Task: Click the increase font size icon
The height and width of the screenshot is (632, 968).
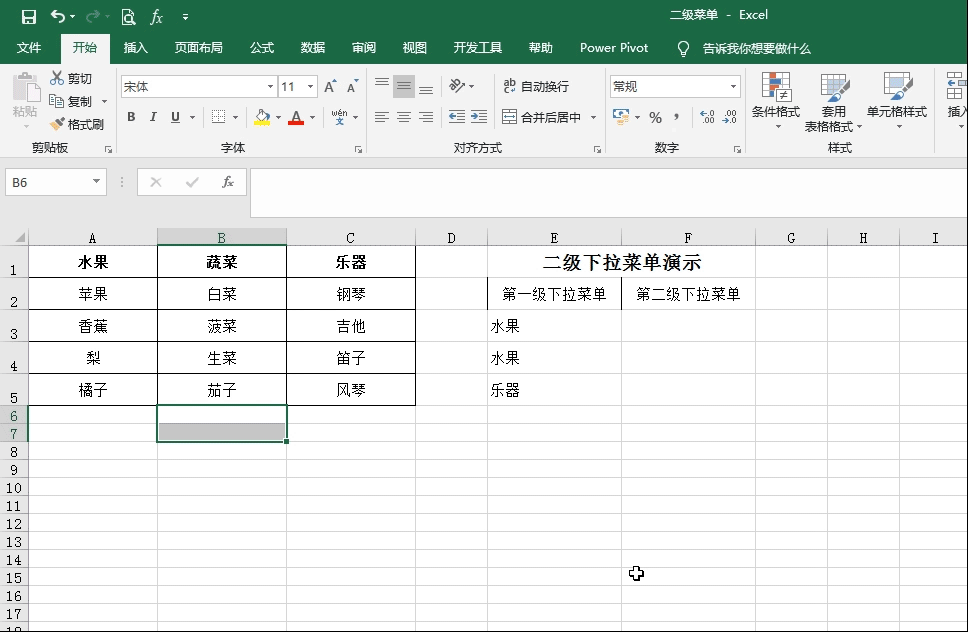Action: [329, 85]
